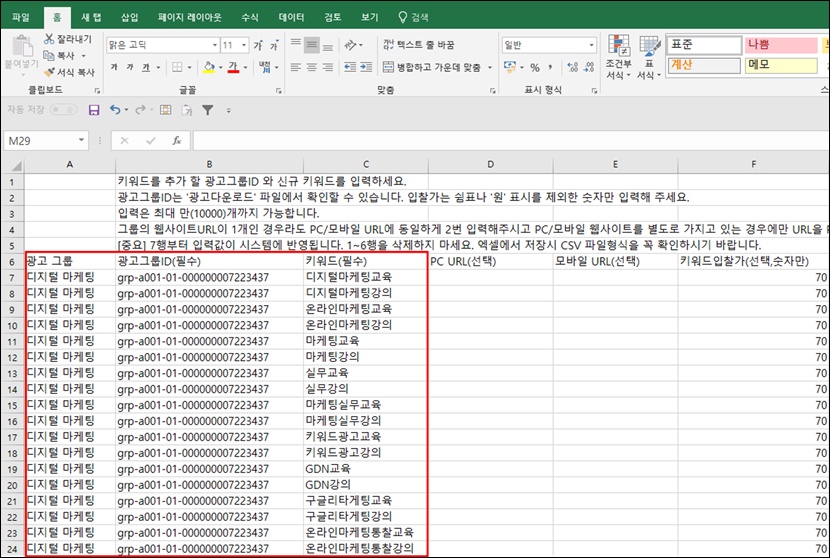Click the accounting number format icon
The height and width of the screenshot is (558, 830).
[510, 67]
